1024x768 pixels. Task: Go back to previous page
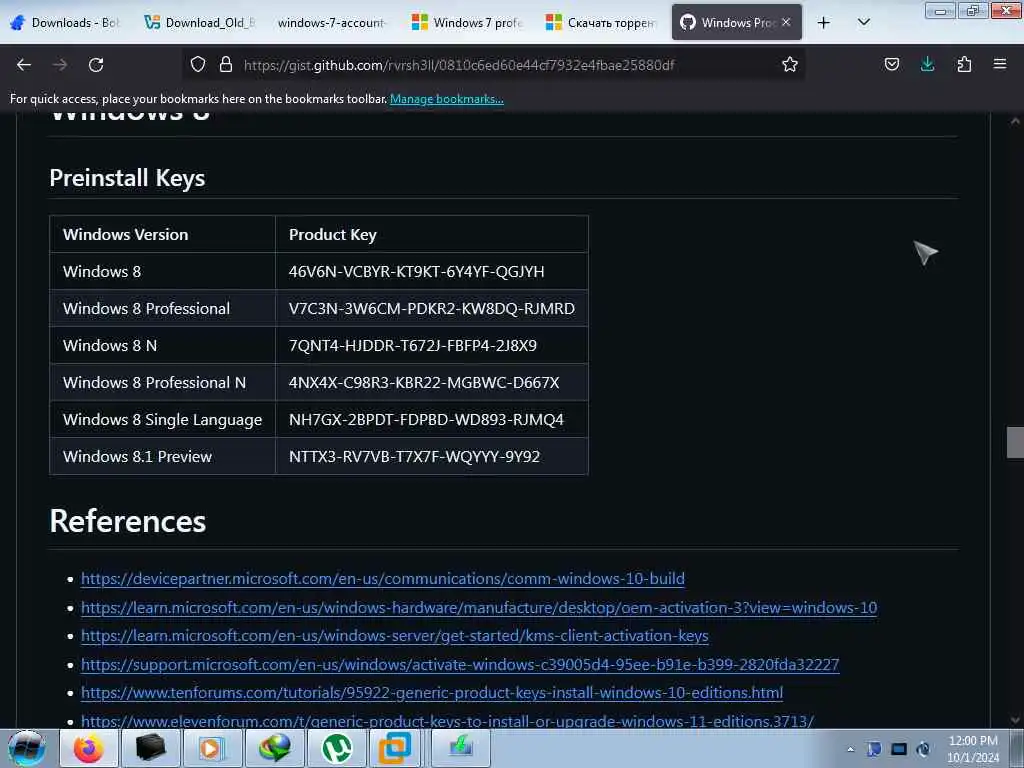[x=24, y=65]
